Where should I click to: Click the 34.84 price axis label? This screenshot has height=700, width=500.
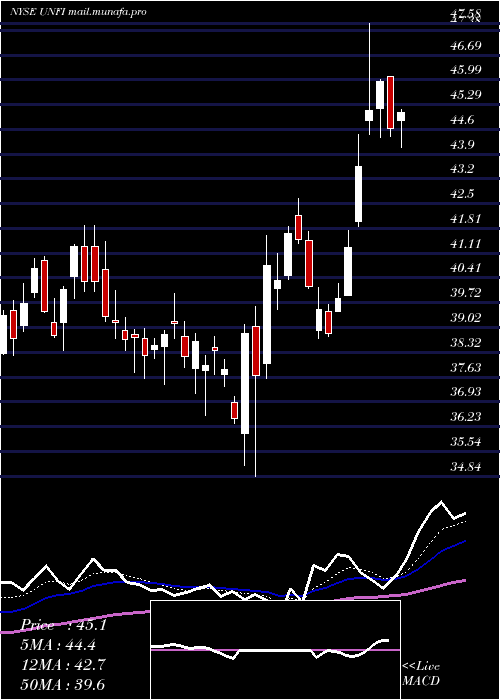(x=465, y=467)
